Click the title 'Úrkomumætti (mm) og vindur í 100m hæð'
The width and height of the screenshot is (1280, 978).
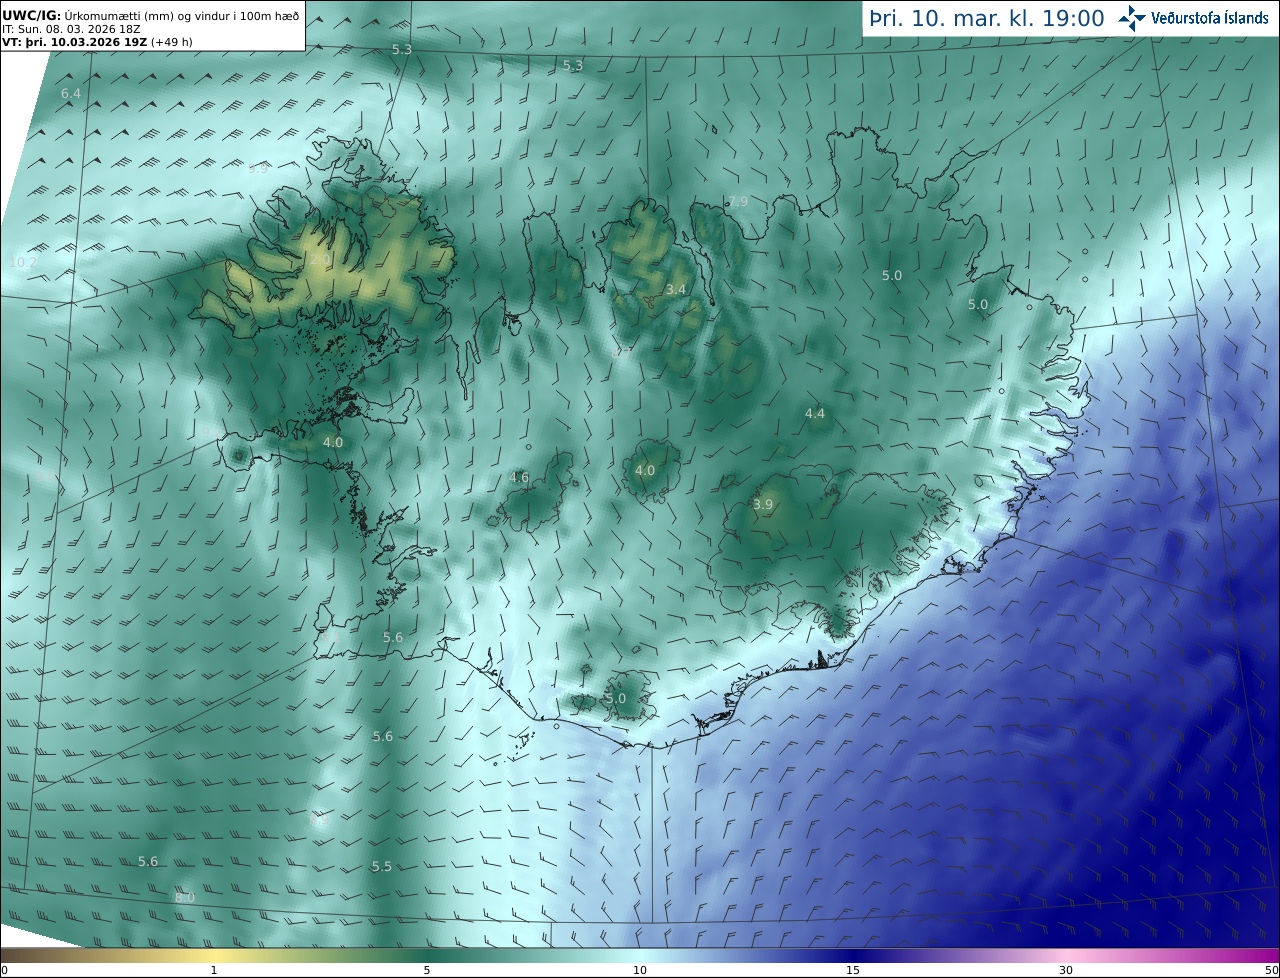point(182,15)
